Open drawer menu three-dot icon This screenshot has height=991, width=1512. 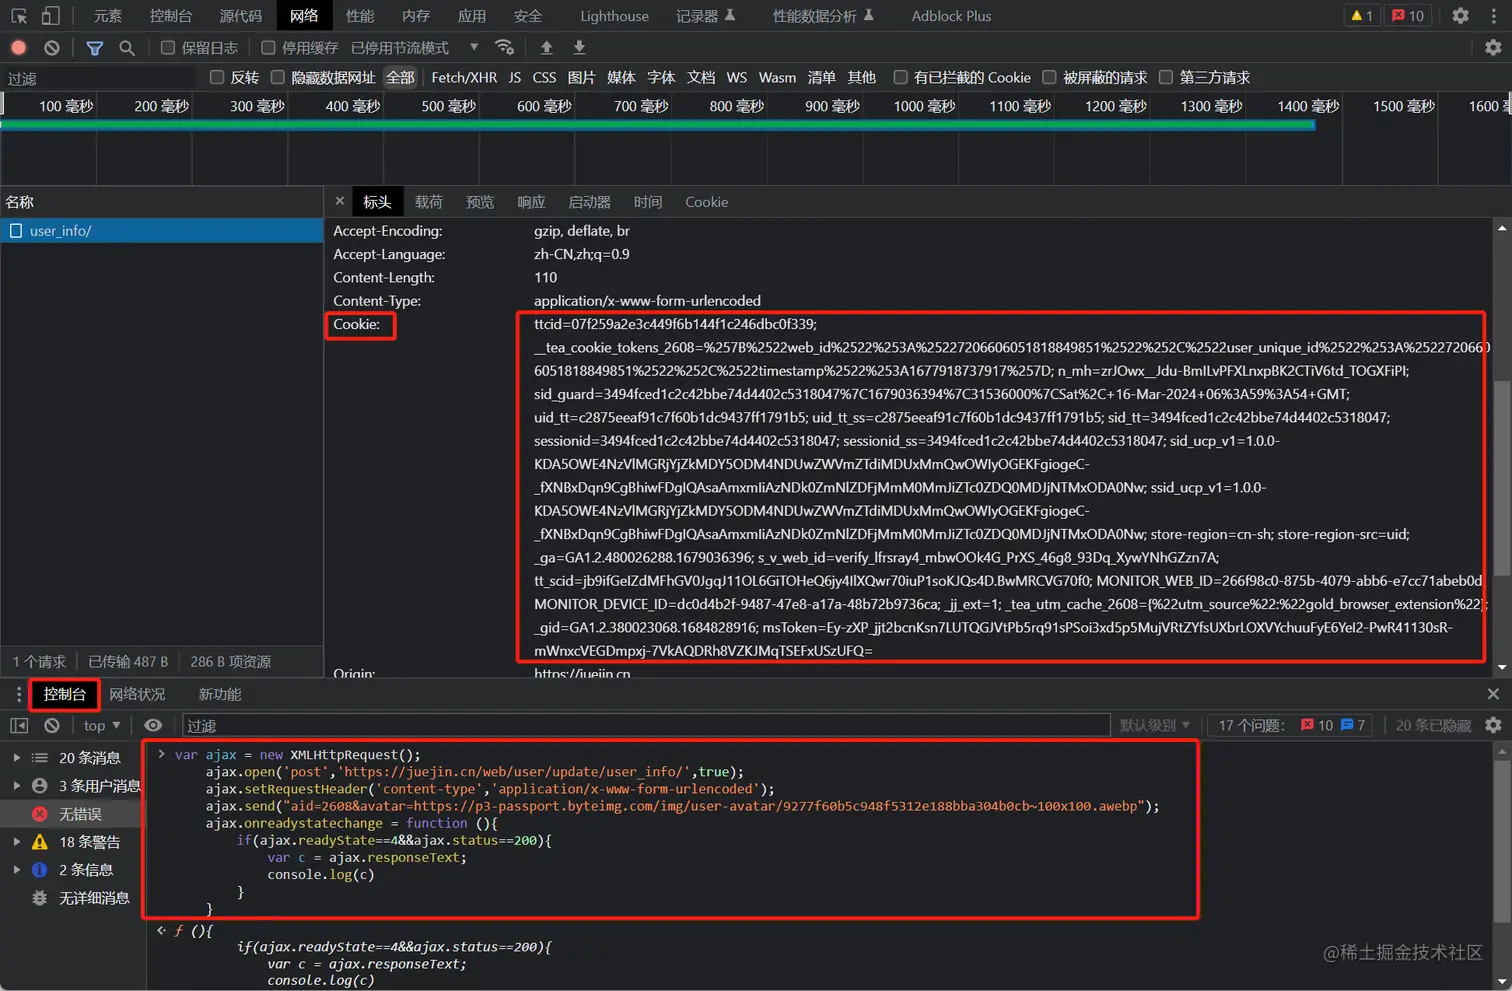pyautogui.click(x=18, y=694)
